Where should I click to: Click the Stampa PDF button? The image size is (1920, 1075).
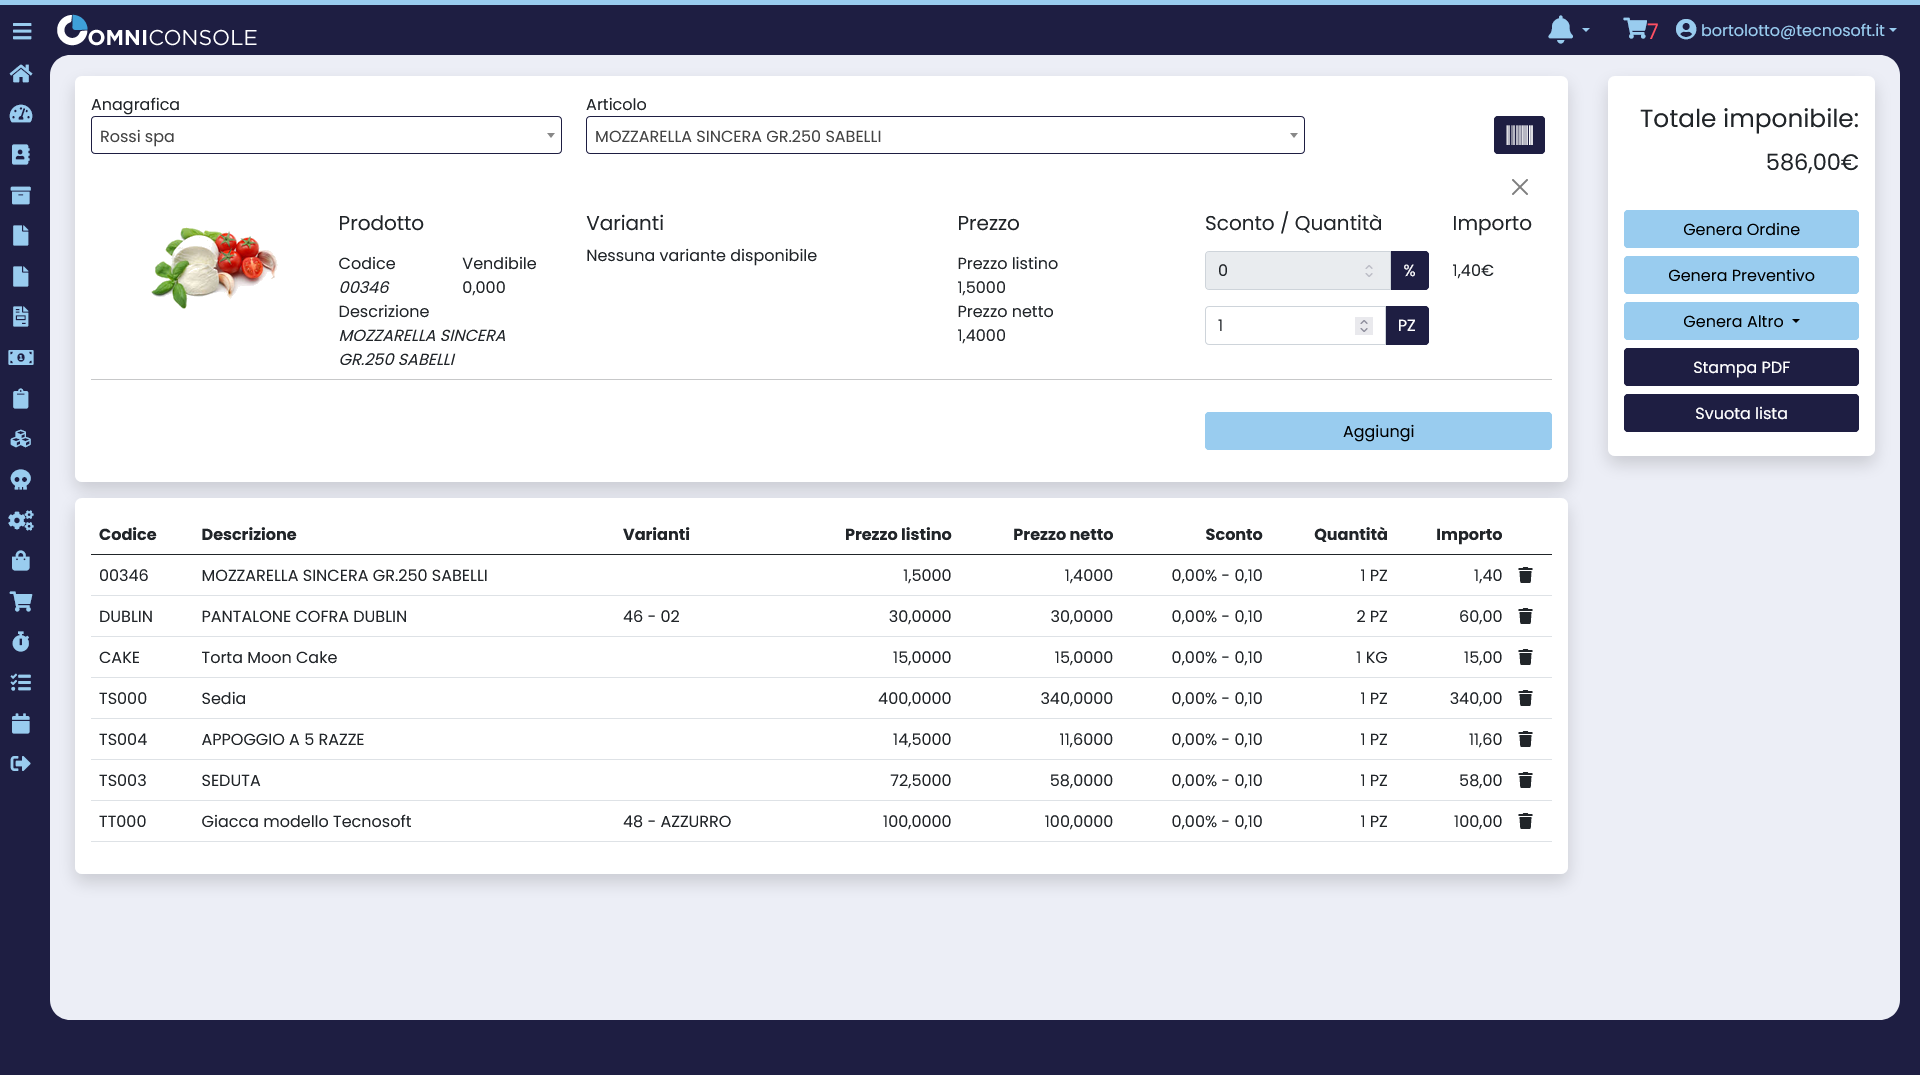(x=1740, y=367)
